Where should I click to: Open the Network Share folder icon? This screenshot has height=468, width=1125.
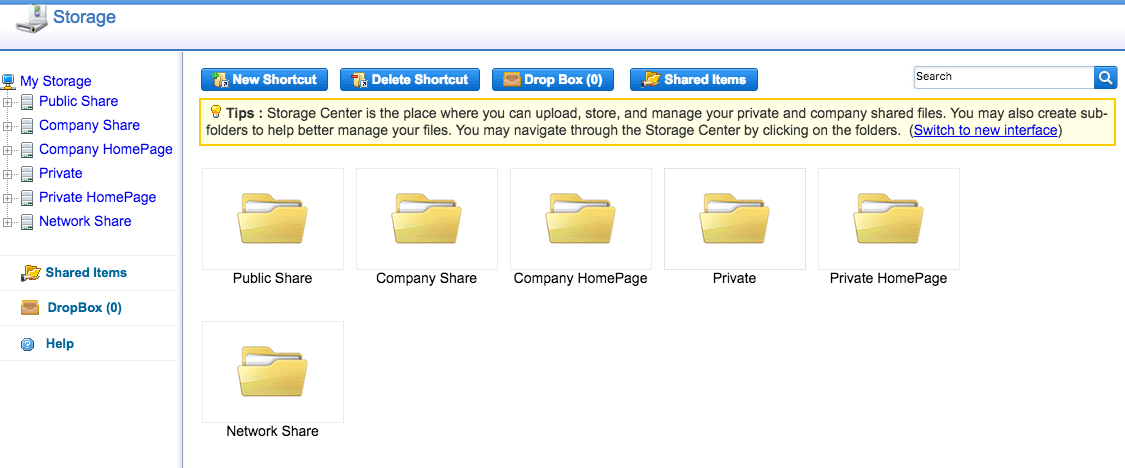[x=272, y=372]
